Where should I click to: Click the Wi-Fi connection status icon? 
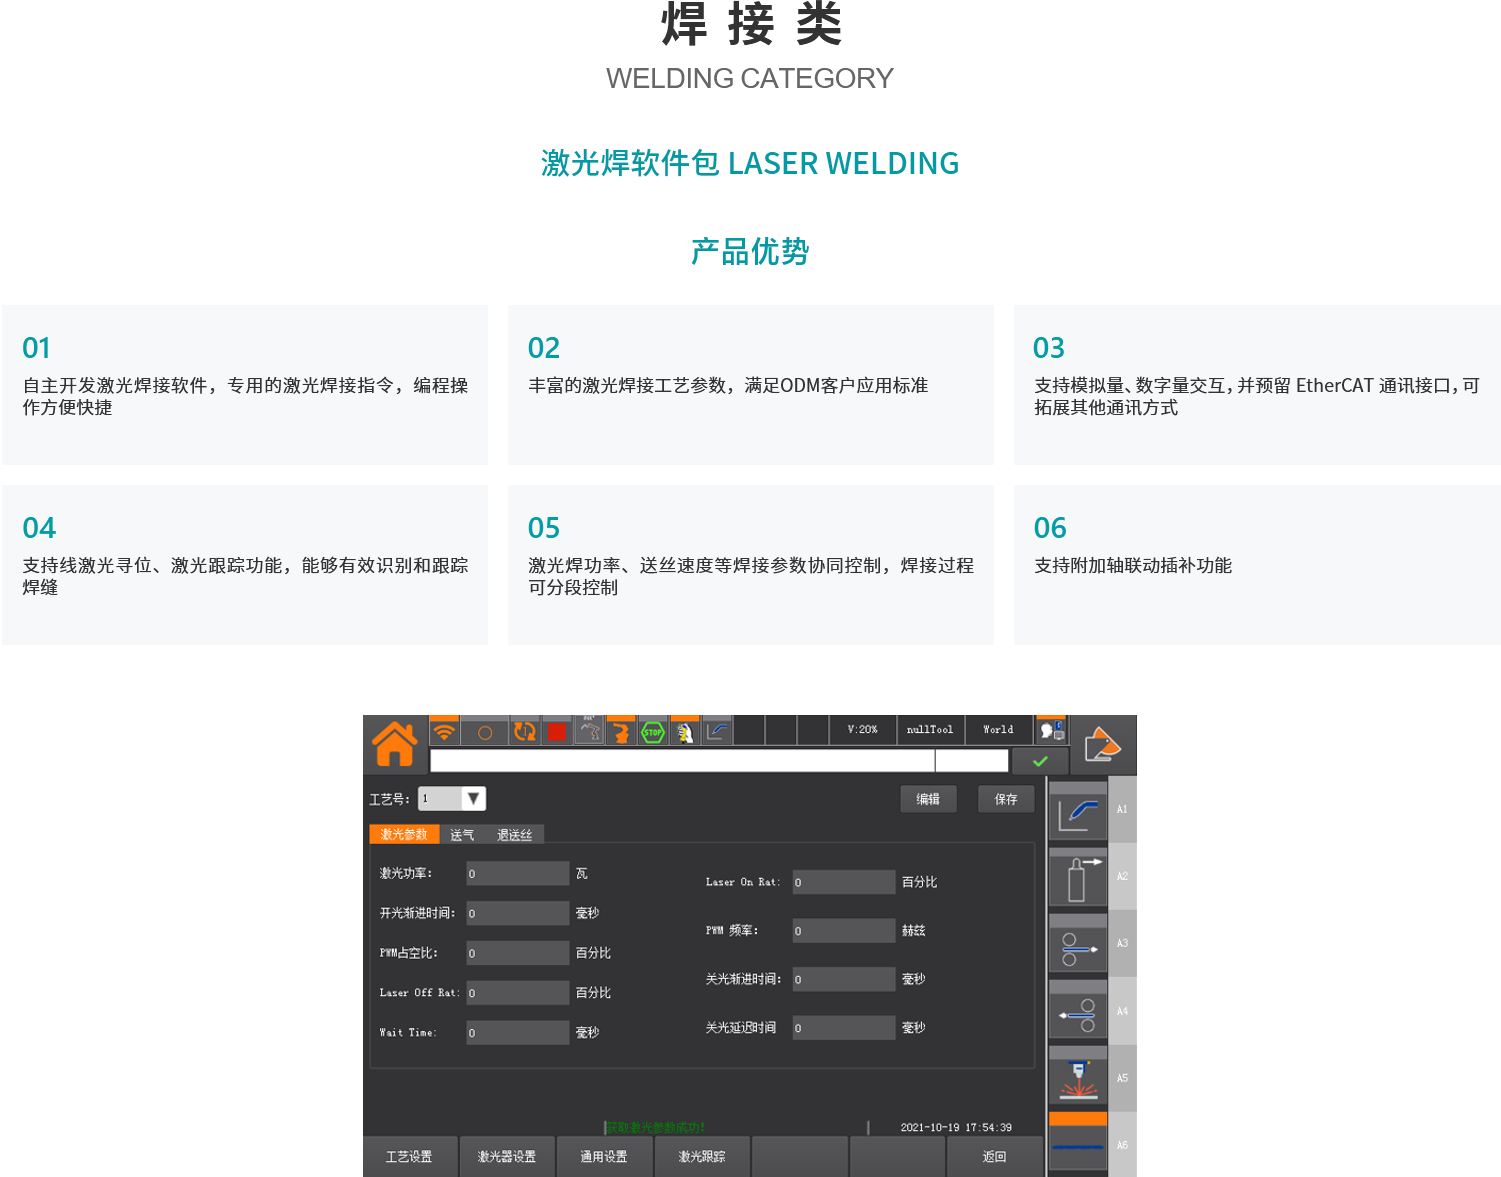444,732
